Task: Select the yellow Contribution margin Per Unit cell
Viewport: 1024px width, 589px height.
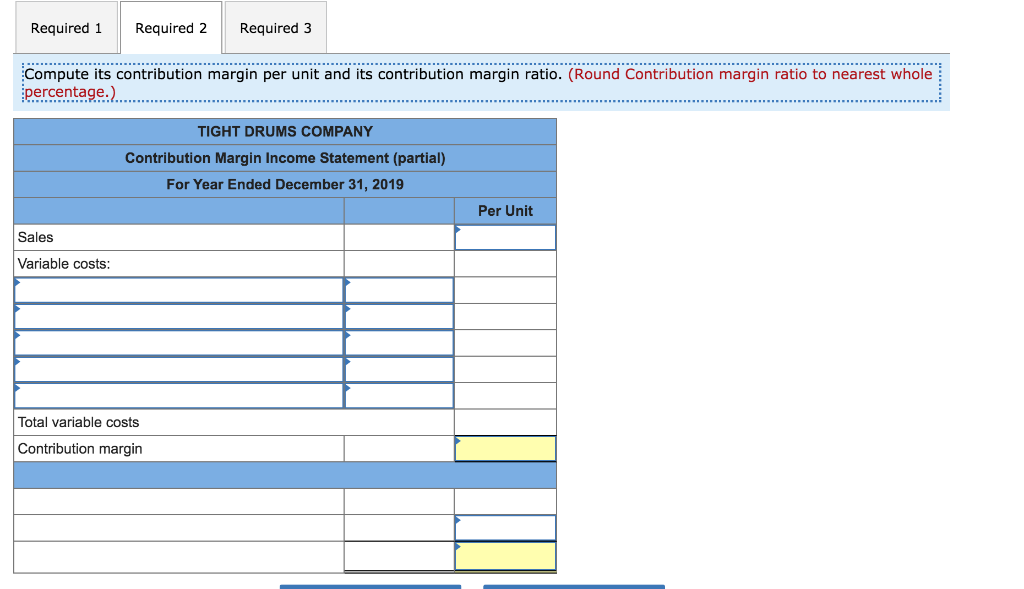Action: pyautogui.click(x=505, y=448)
